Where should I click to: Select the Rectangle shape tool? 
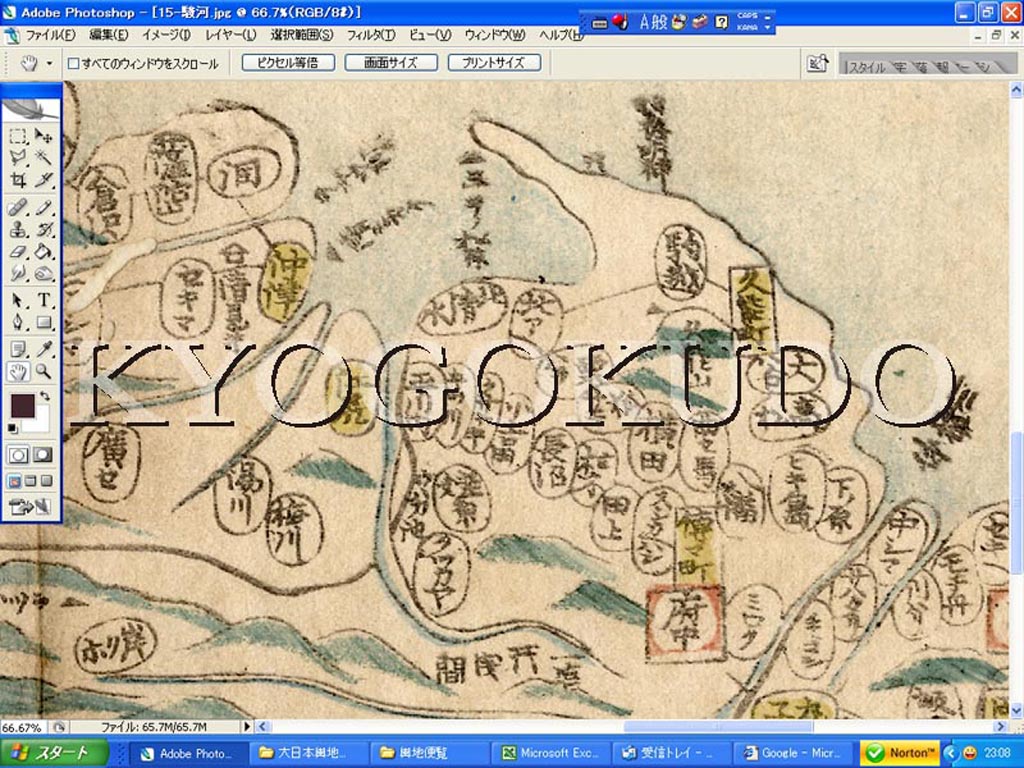[43, 322]
